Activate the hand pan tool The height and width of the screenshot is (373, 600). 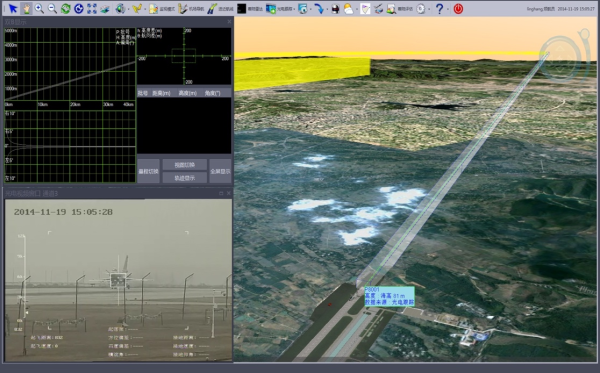coord(26,8)
